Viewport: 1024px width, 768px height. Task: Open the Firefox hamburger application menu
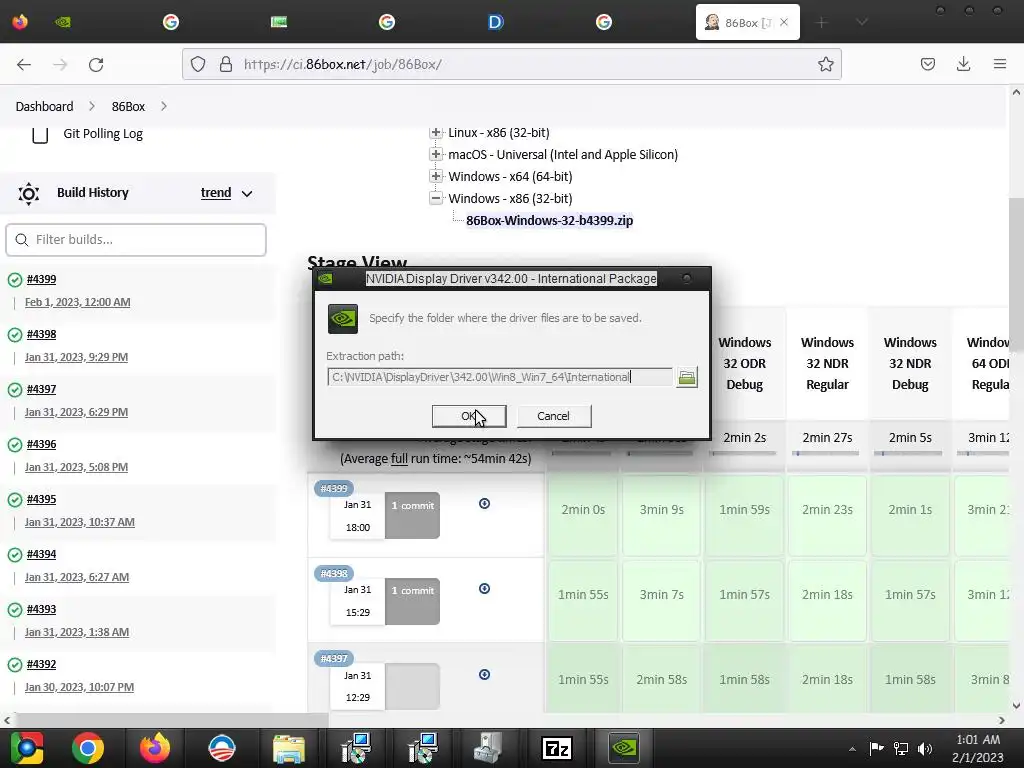click(x=999, y=64)
